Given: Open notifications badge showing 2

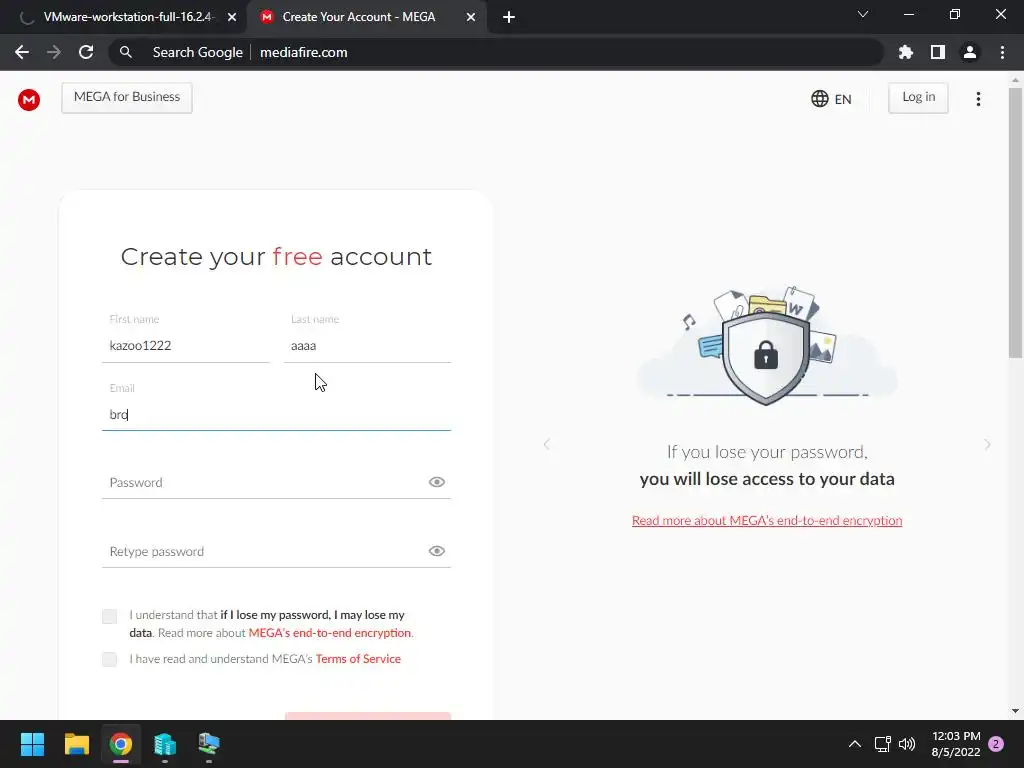Looking at the screenshot, I should pos(996,744).
